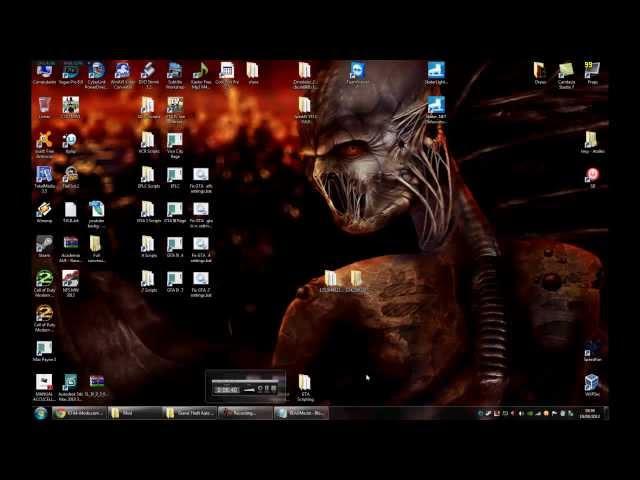Open the gold Call of Duty Modern icon
Screen dimensions: 640x480
(x=44, y=318)
